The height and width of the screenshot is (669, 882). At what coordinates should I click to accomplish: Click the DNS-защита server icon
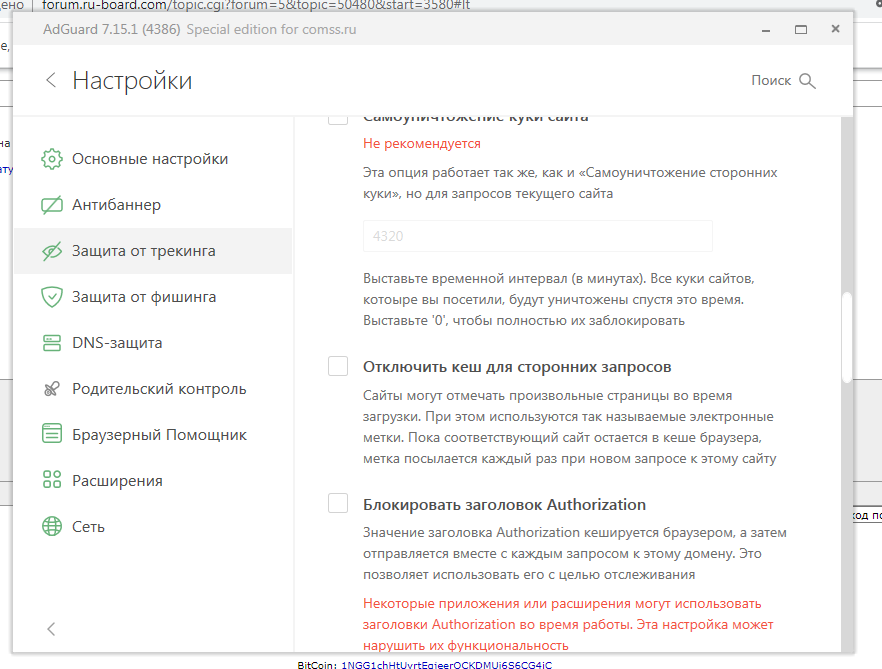tap(52, 343)
